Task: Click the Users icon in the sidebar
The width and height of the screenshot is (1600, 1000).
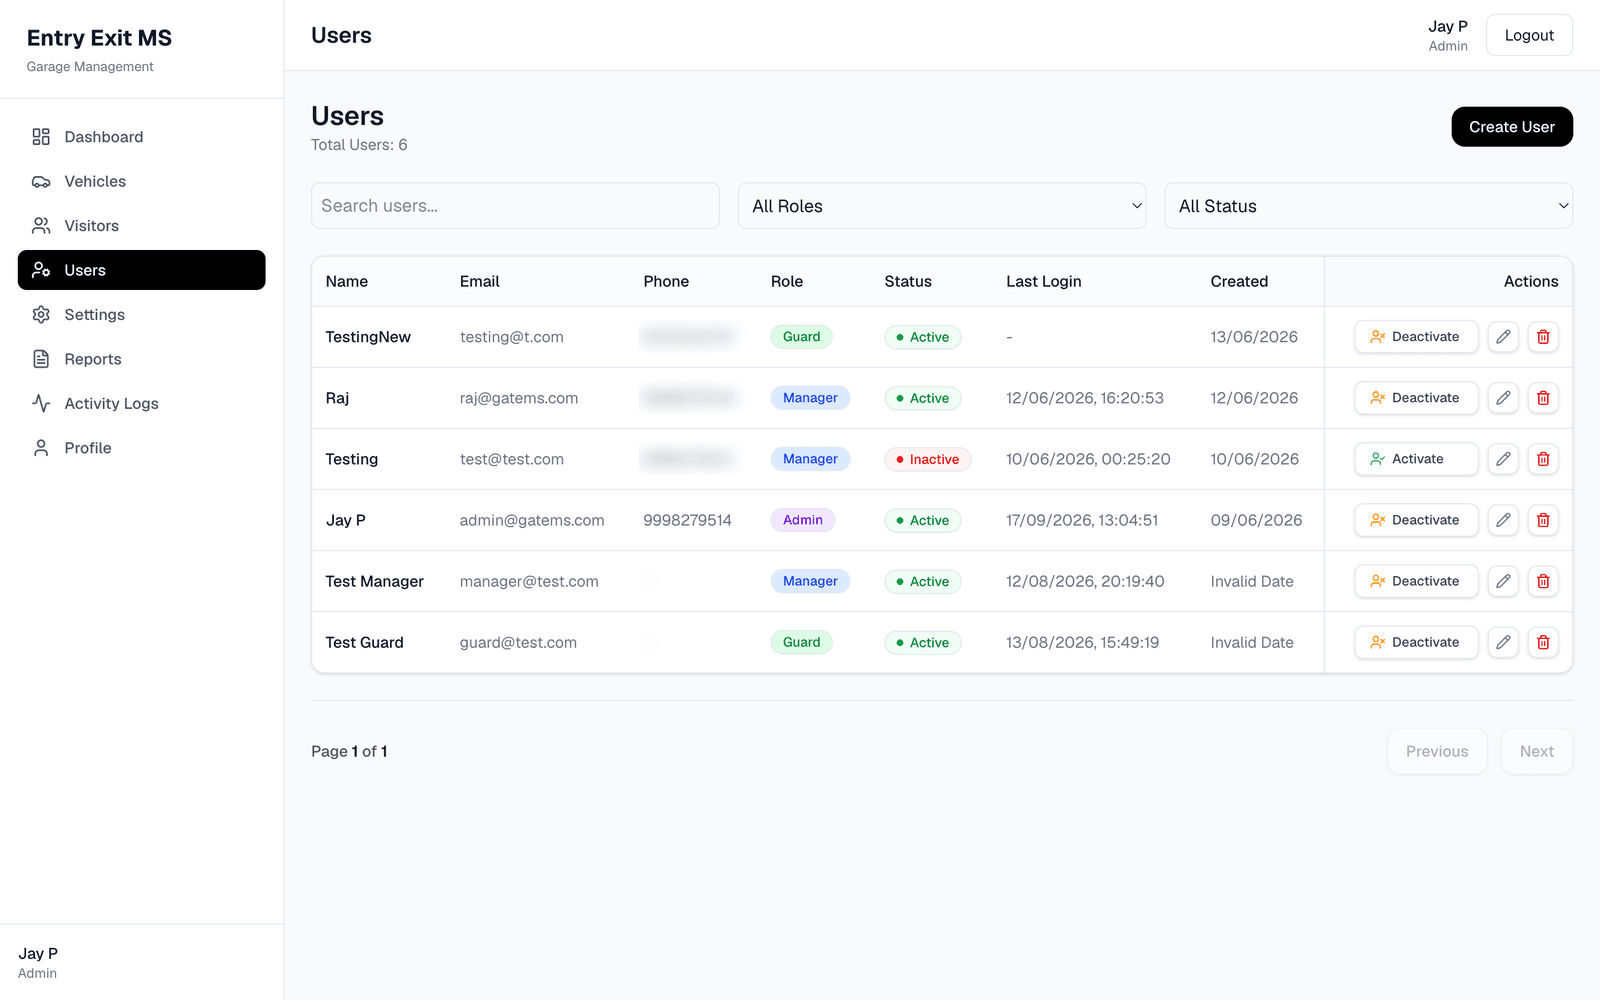Action: (41, 270)
